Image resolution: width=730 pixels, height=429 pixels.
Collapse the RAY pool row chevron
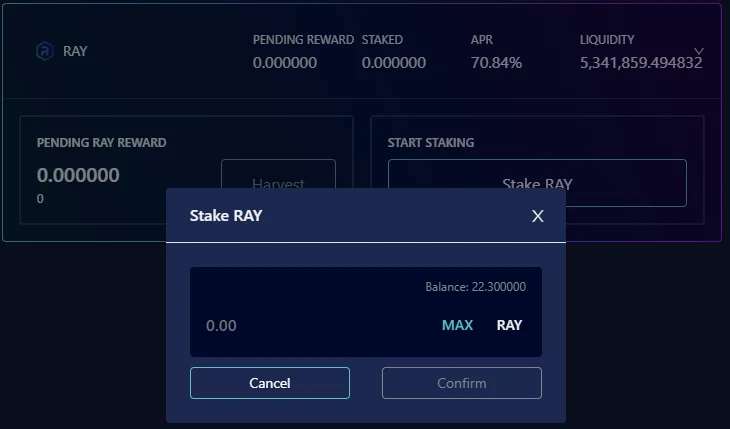click(x=699, y=51)
